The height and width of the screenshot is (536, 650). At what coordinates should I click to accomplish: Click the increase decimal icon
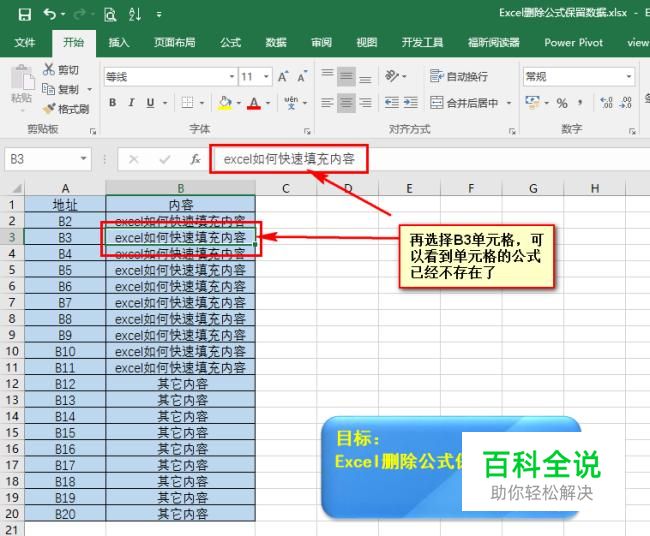[x=606, y=102]
